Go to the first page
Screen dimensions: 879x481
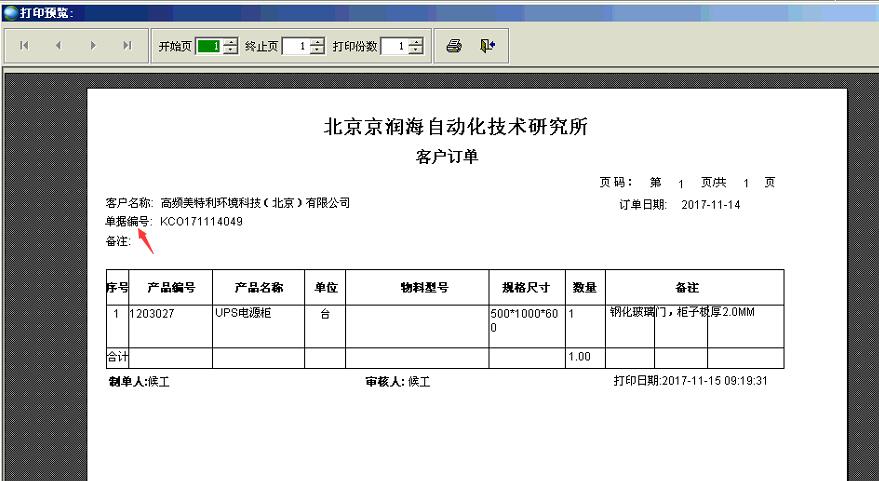point(24,46)
